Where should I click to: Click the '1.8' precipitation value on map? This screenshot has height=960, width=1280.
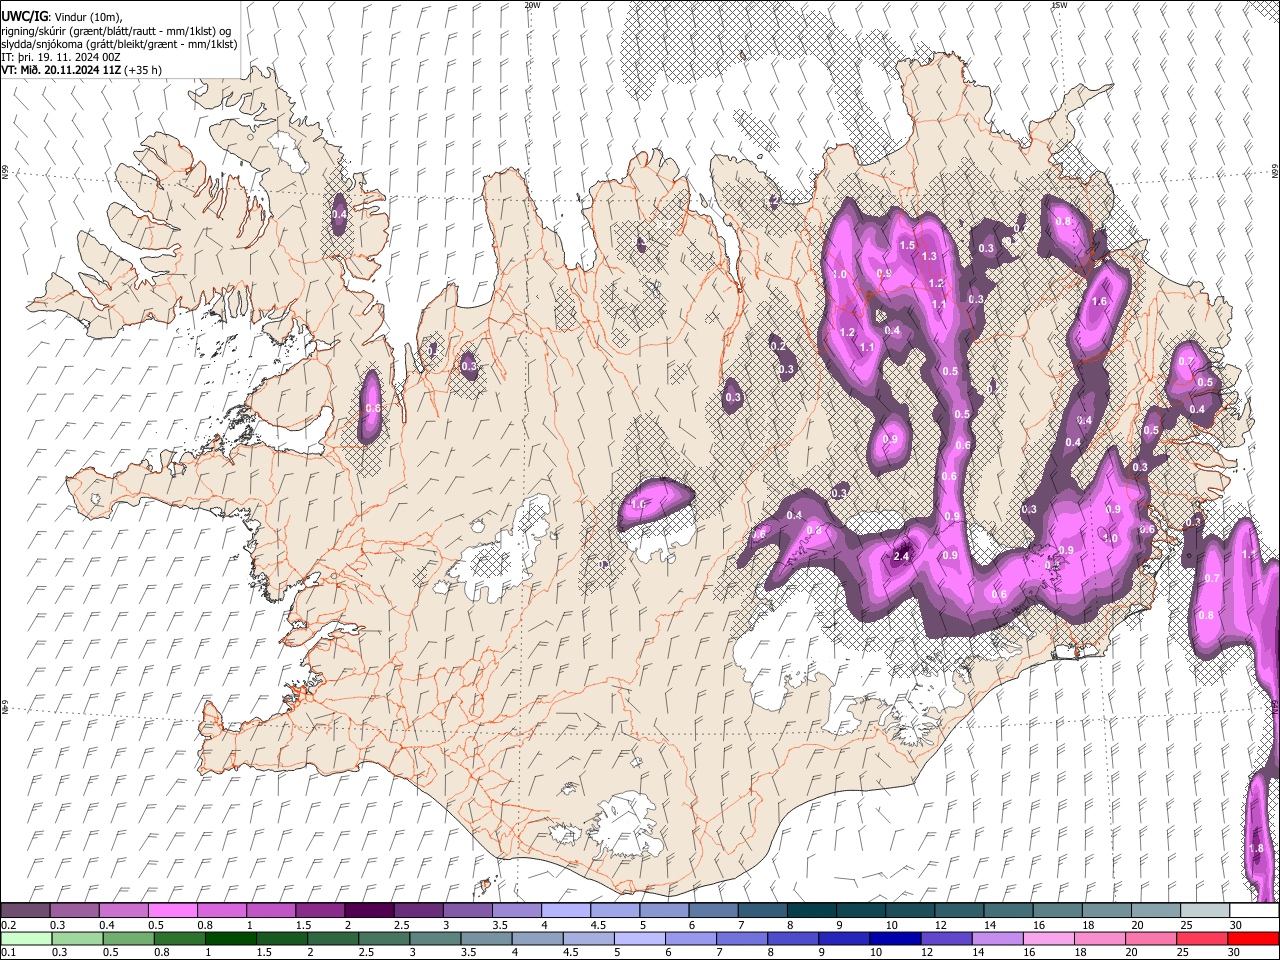coord(1257,849)
